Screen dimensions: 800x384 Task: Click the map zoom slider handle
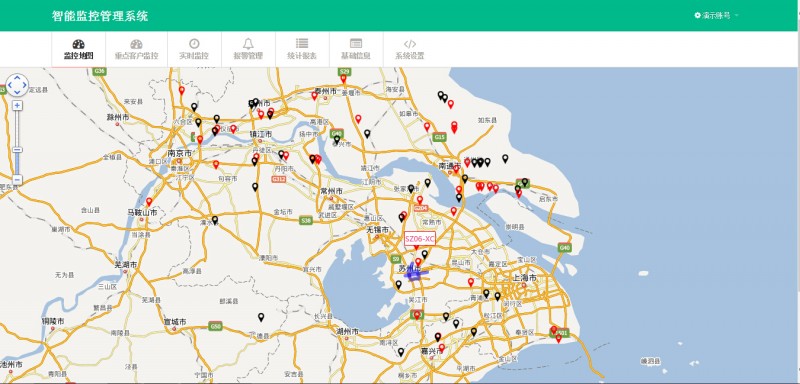click(x=17, y=150)
